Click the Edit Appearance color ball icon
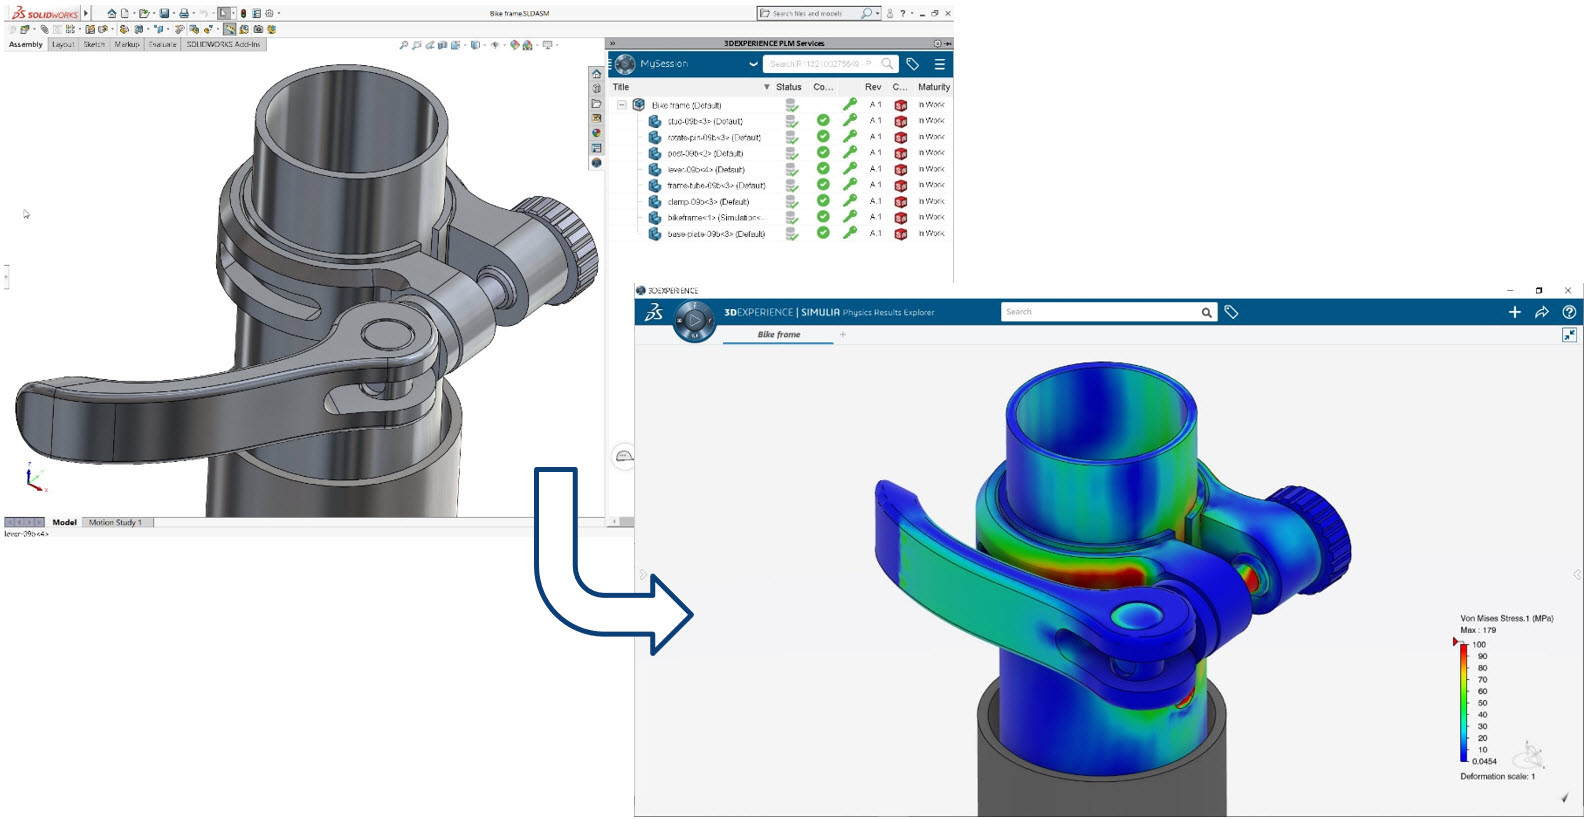Image resolution: width=1584 pixels, height=819 pixels. (x=514, y=45)
